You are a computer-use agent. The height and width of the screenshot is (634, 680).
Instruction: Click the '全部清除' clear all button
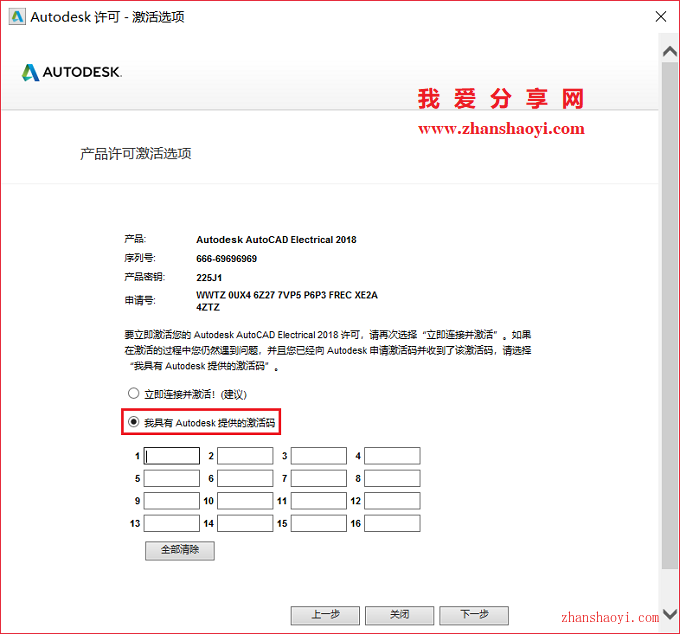[180, 550]
